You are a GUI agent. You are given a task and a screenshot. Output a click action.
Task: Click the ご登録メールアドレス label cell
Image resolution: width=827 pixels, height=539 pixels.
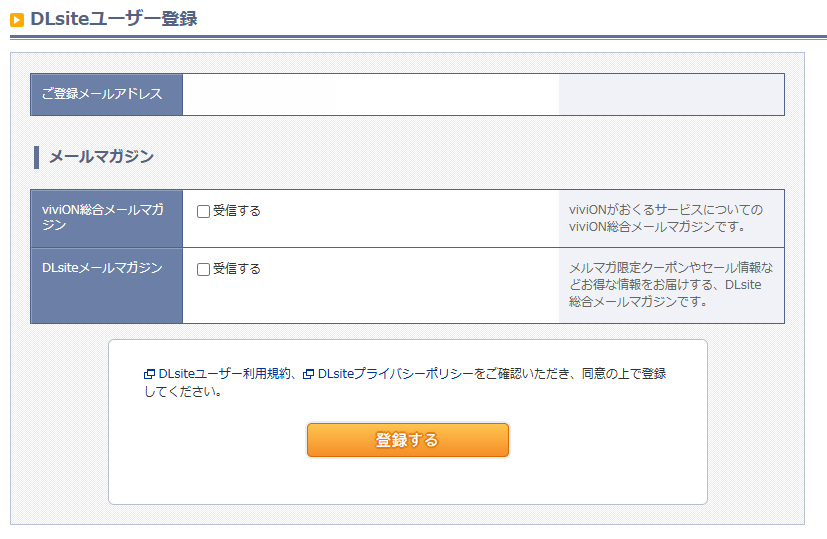[107, 94]
